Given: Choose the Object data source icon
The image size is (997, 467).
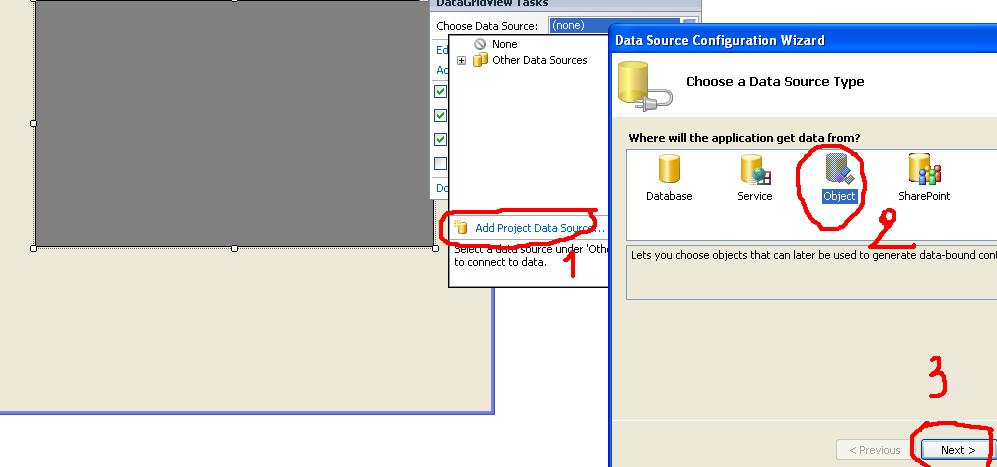Looking at the screenshot, I should click(839, 169).
